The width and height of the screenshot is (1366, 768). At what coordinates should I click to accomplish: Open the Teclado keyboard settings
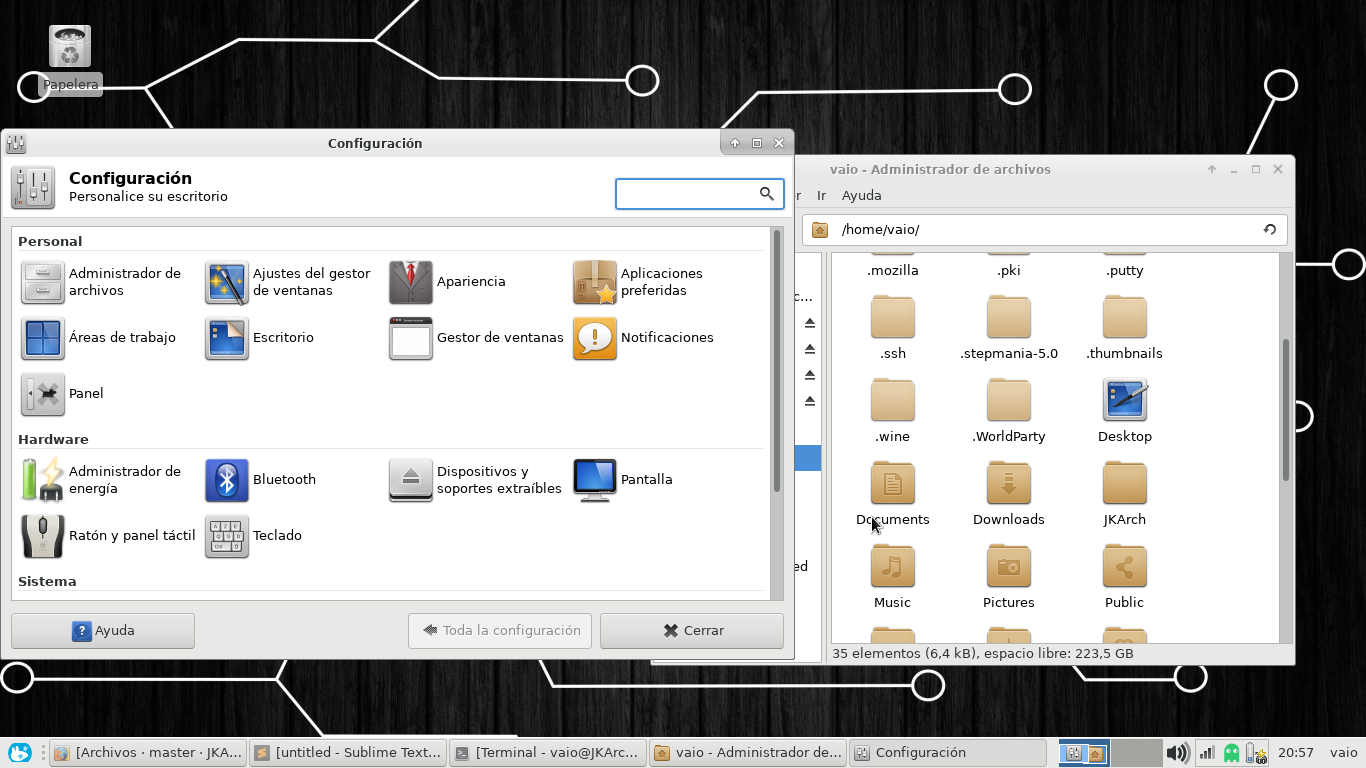coord(227,536)
